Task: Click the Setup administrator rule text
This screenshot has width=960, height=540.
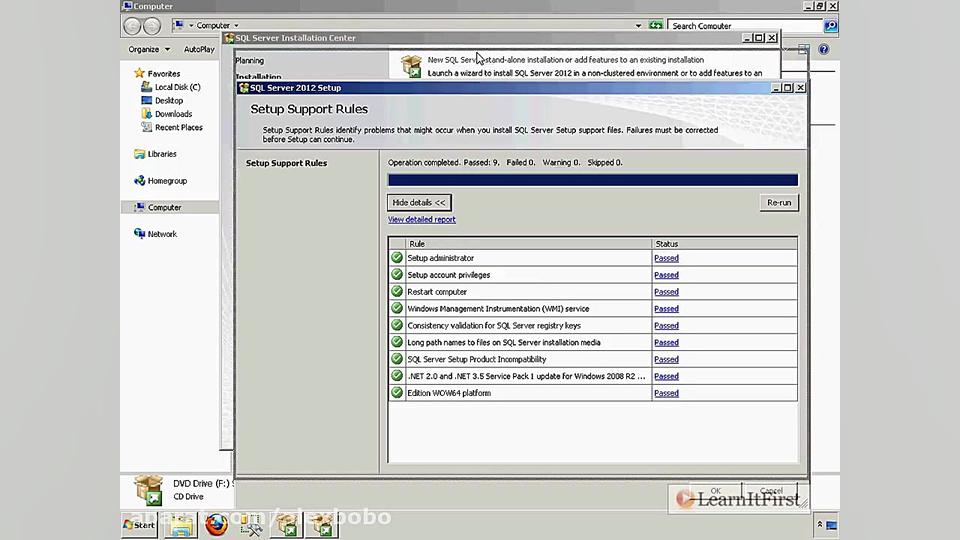Action: pyautogui.click(x=441, y=258)
